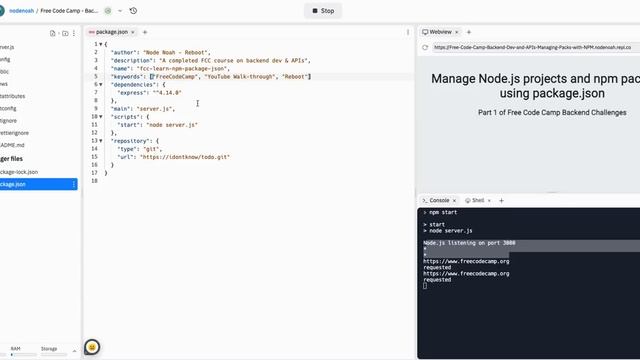Close the Webview tab
640x360 pixels.
(457, 32)
